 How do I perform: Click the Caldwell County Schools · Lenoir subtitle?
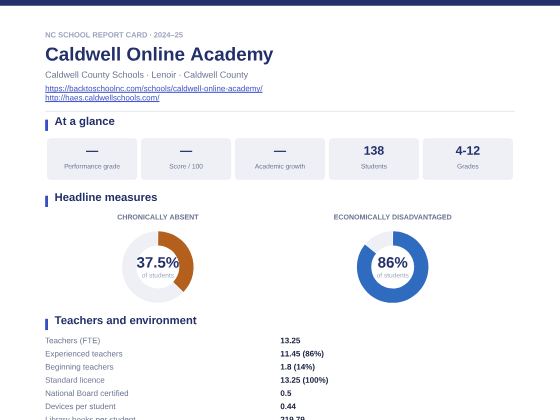[146, 75]
